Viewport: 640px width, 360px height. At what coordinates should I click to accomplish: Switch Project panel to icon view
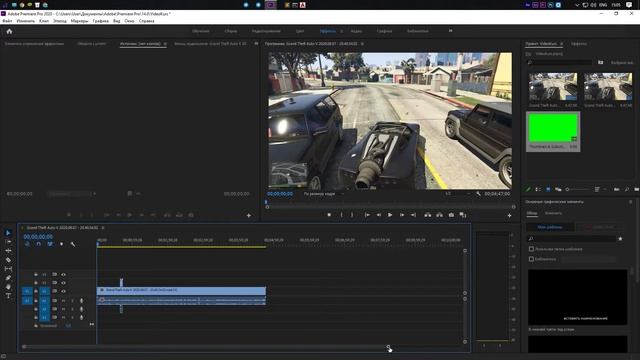[548, 189]
